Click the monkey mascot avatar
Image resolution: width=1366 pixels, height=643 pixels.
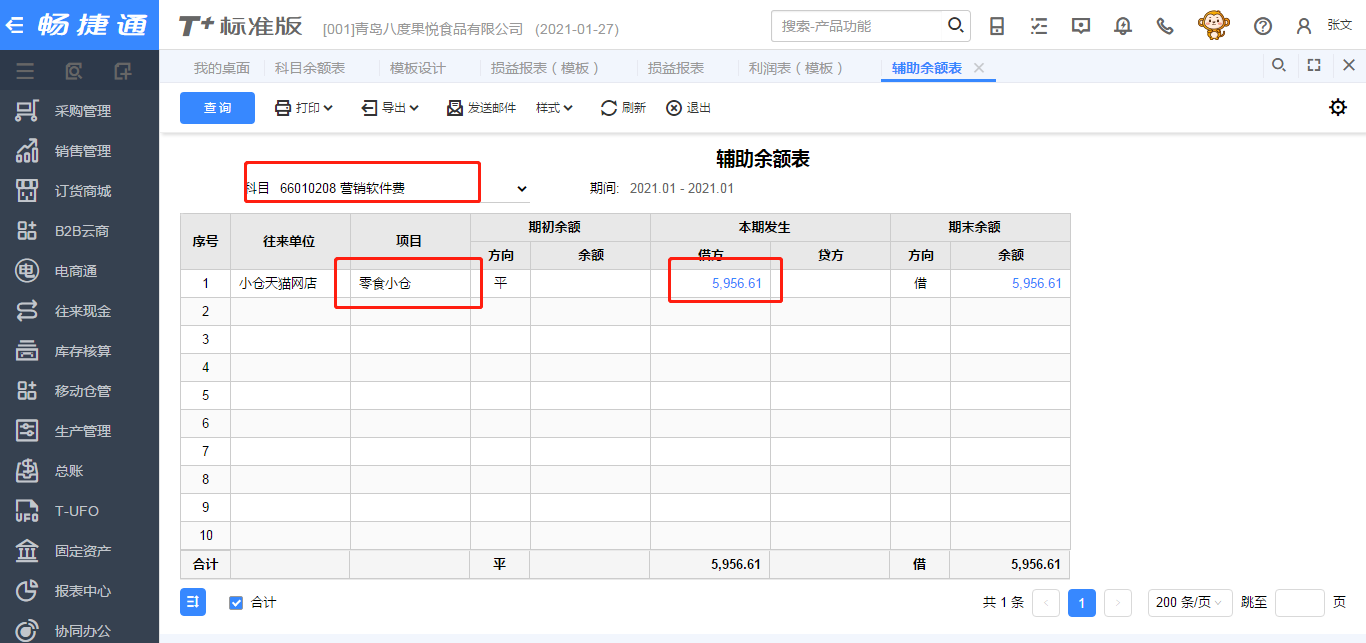[1214, 25]
